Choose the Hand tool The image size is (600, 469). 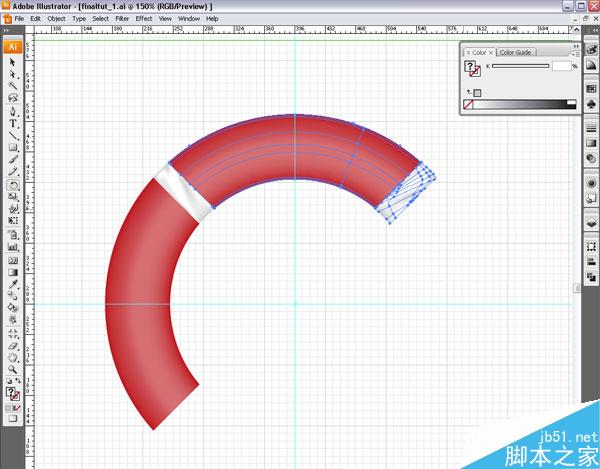pyautogui.click(x=13, y=358)
